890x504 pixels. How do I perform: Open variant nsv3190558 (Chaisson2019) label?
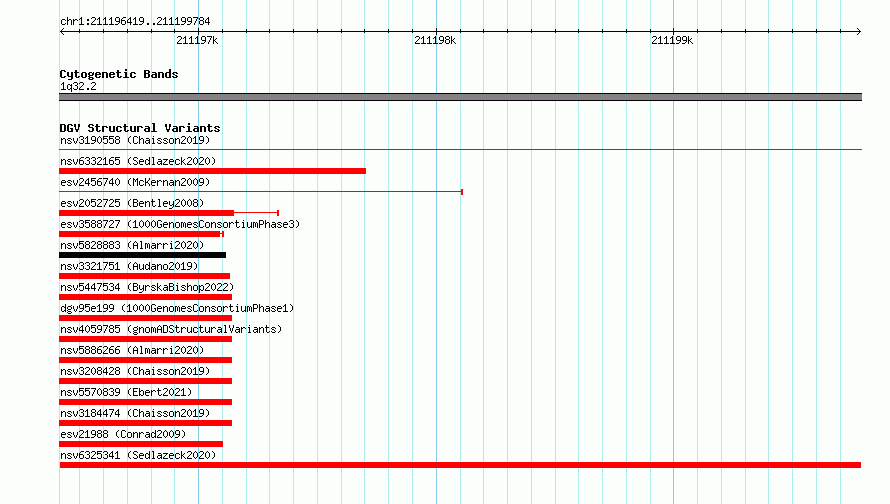pos(135,140)
